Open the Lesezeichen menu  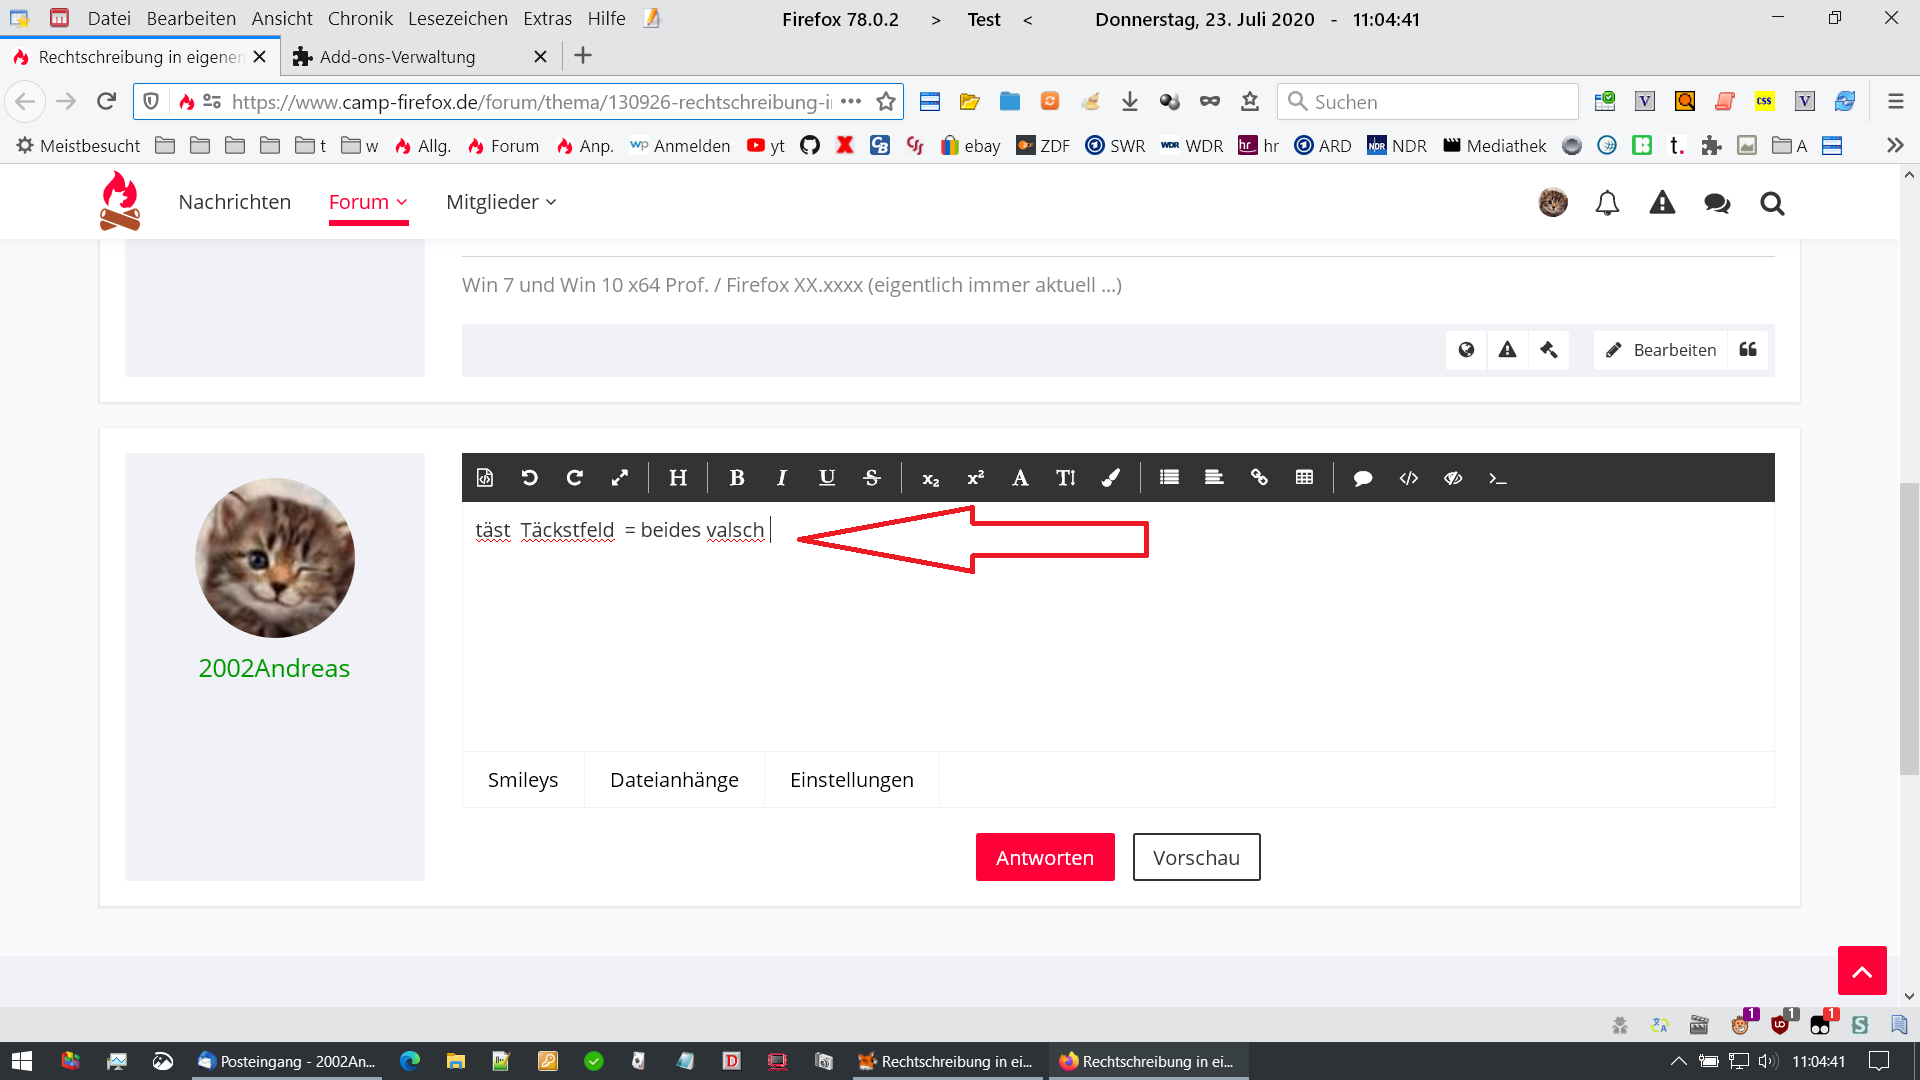(458, 19)
